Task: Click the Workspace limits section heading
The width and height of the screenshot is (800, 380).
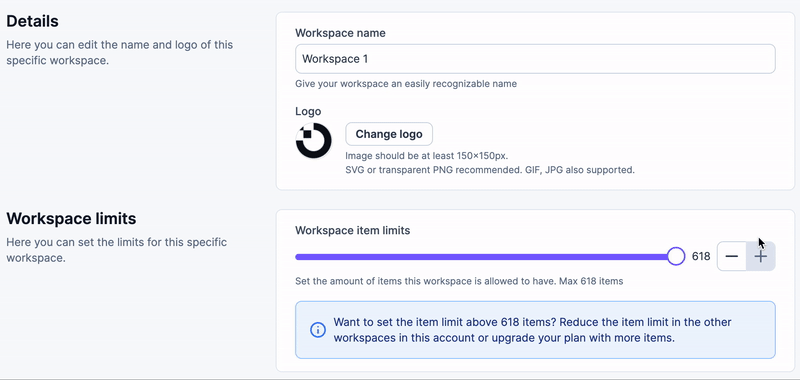Action: (x=71, y=218)
